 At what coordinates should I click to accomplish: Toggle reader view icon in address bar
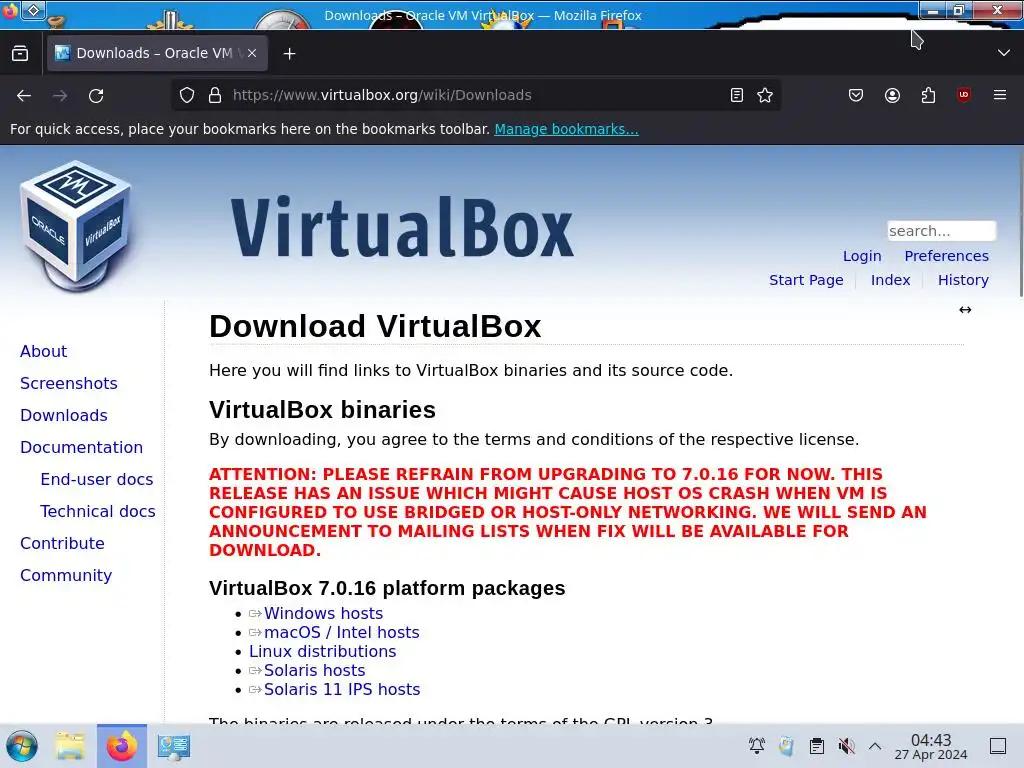737,95
